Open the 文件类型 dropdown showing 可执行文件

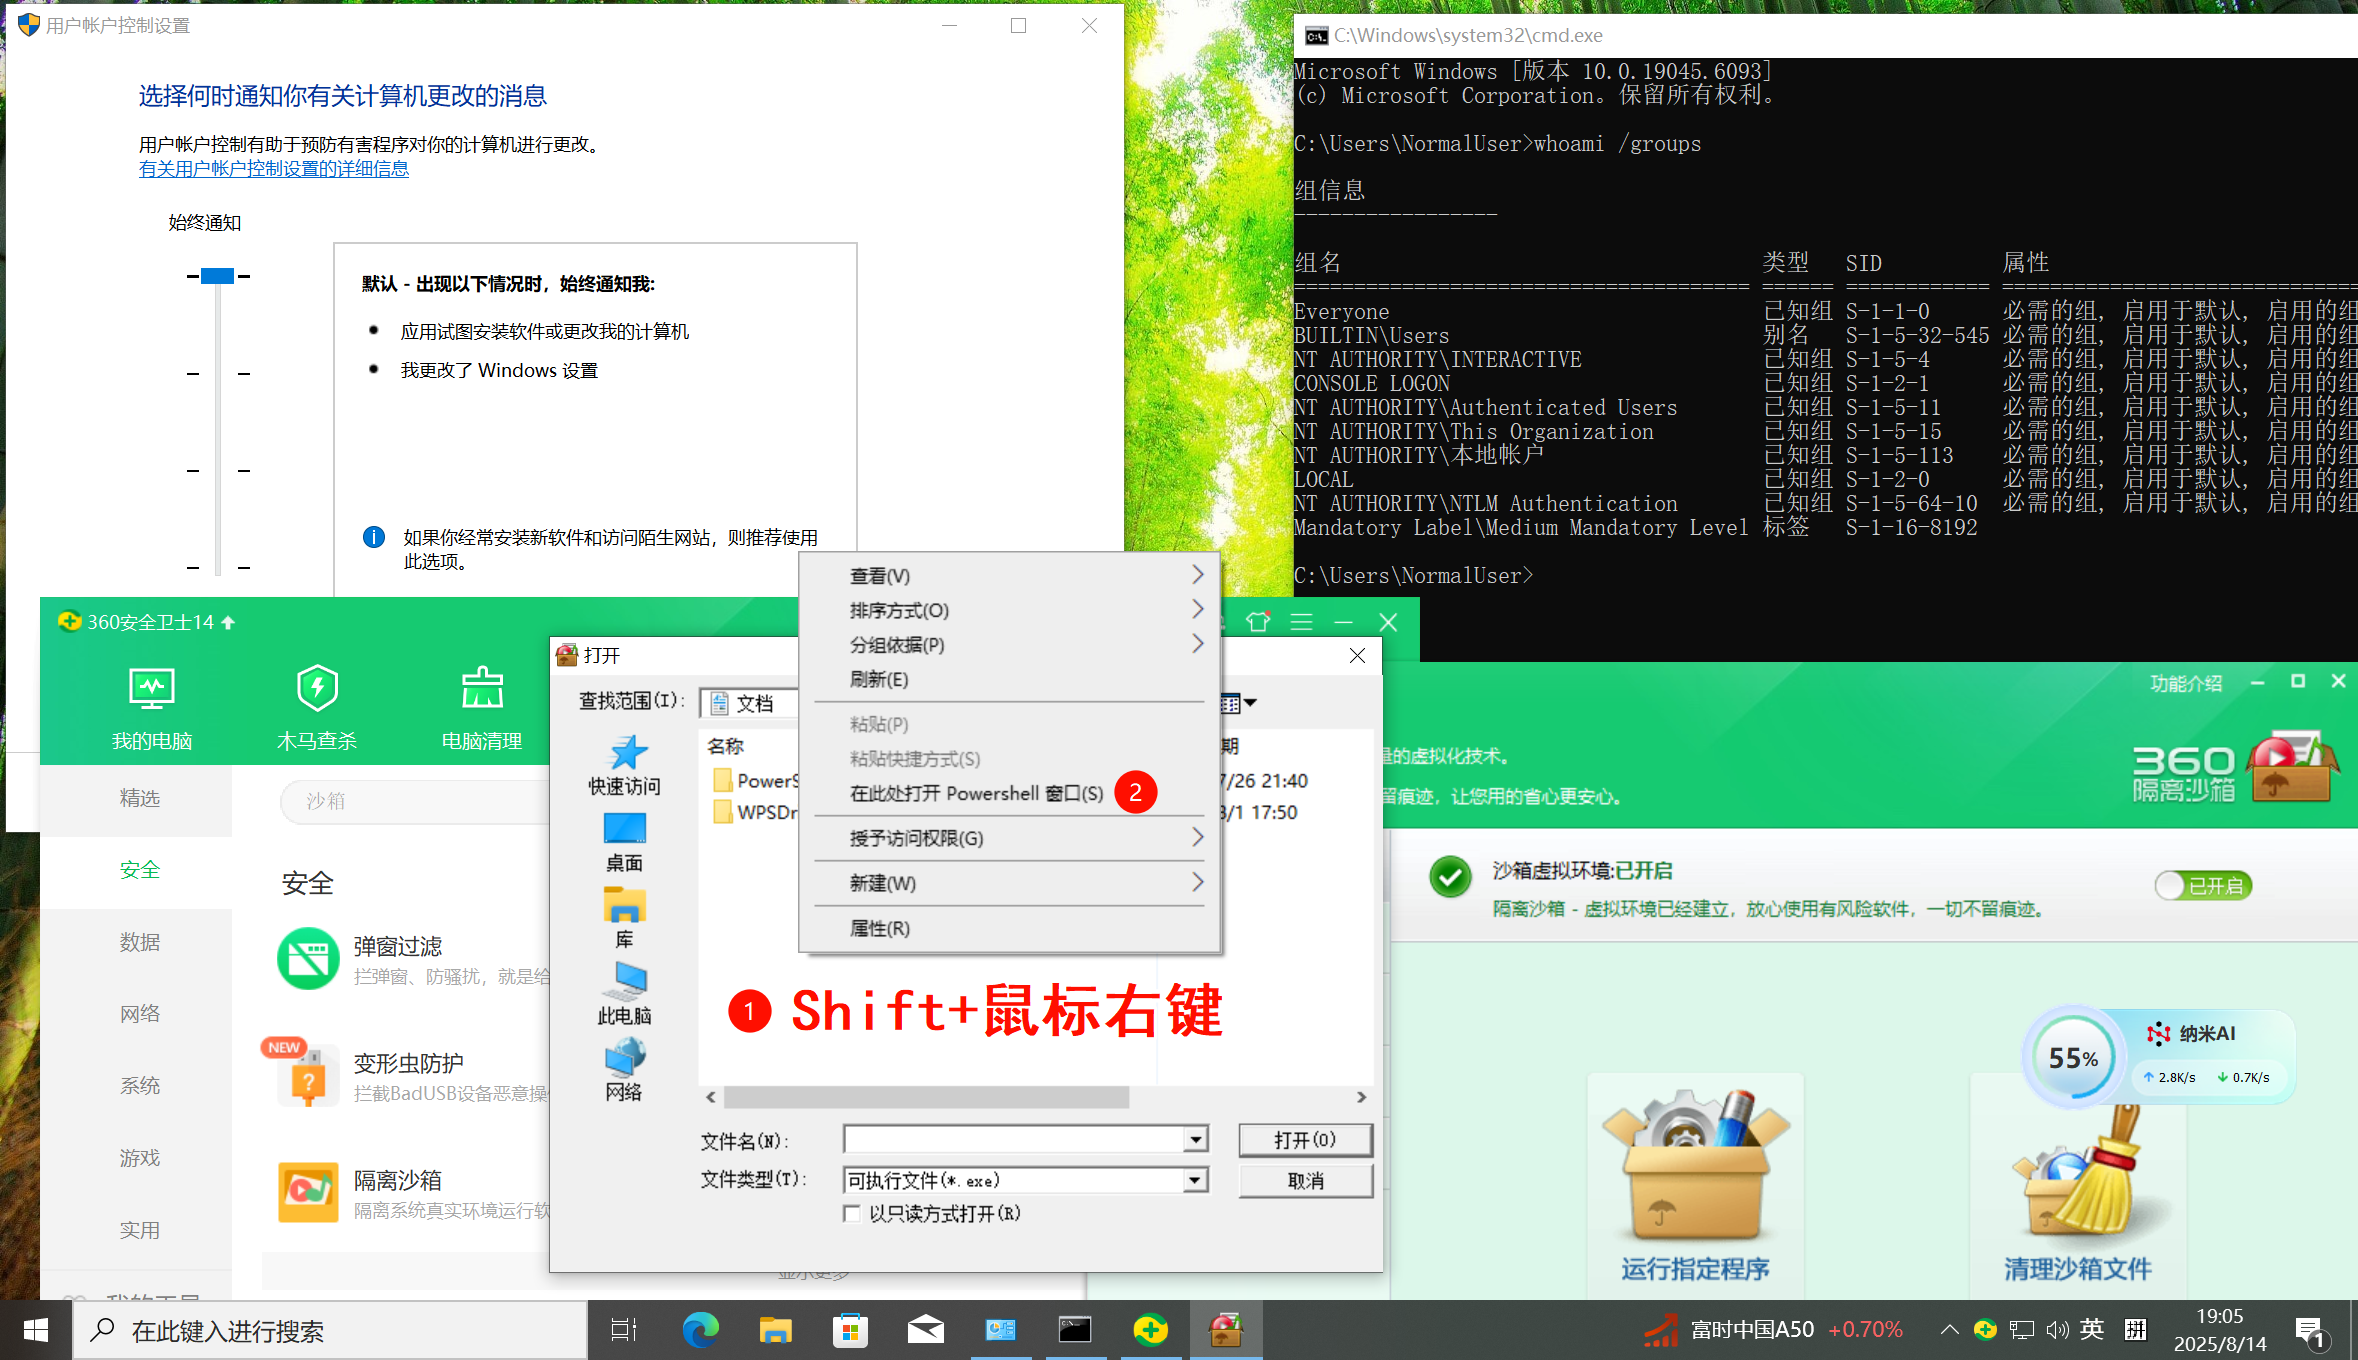(1194, 1180)
